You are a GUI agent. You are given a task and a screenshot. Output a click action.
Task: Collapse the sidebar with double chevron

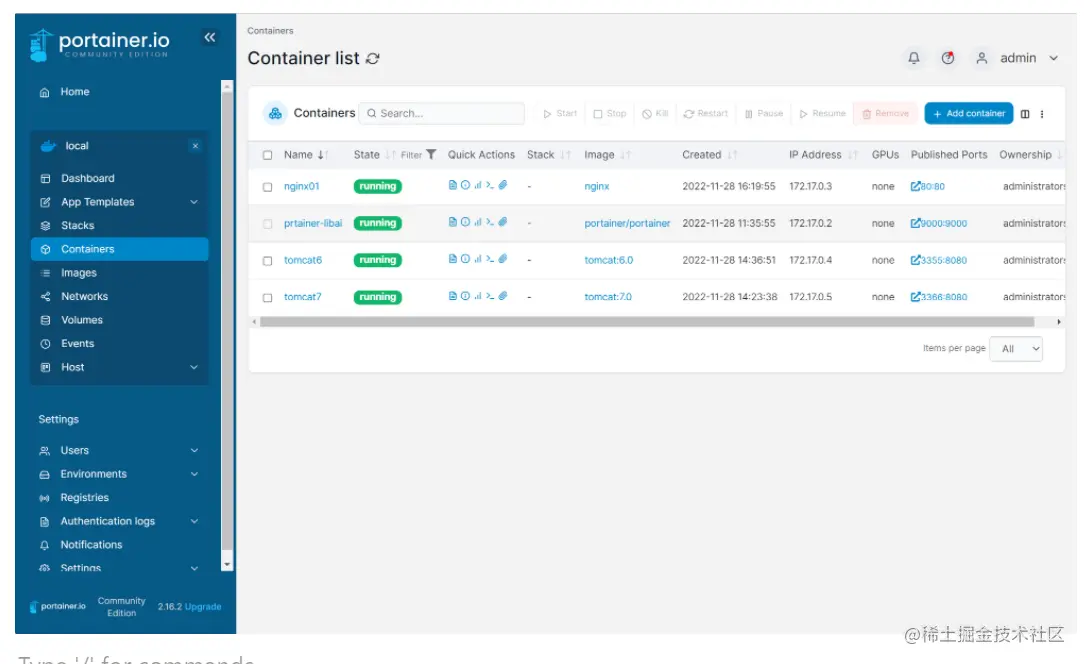[209, 37]
